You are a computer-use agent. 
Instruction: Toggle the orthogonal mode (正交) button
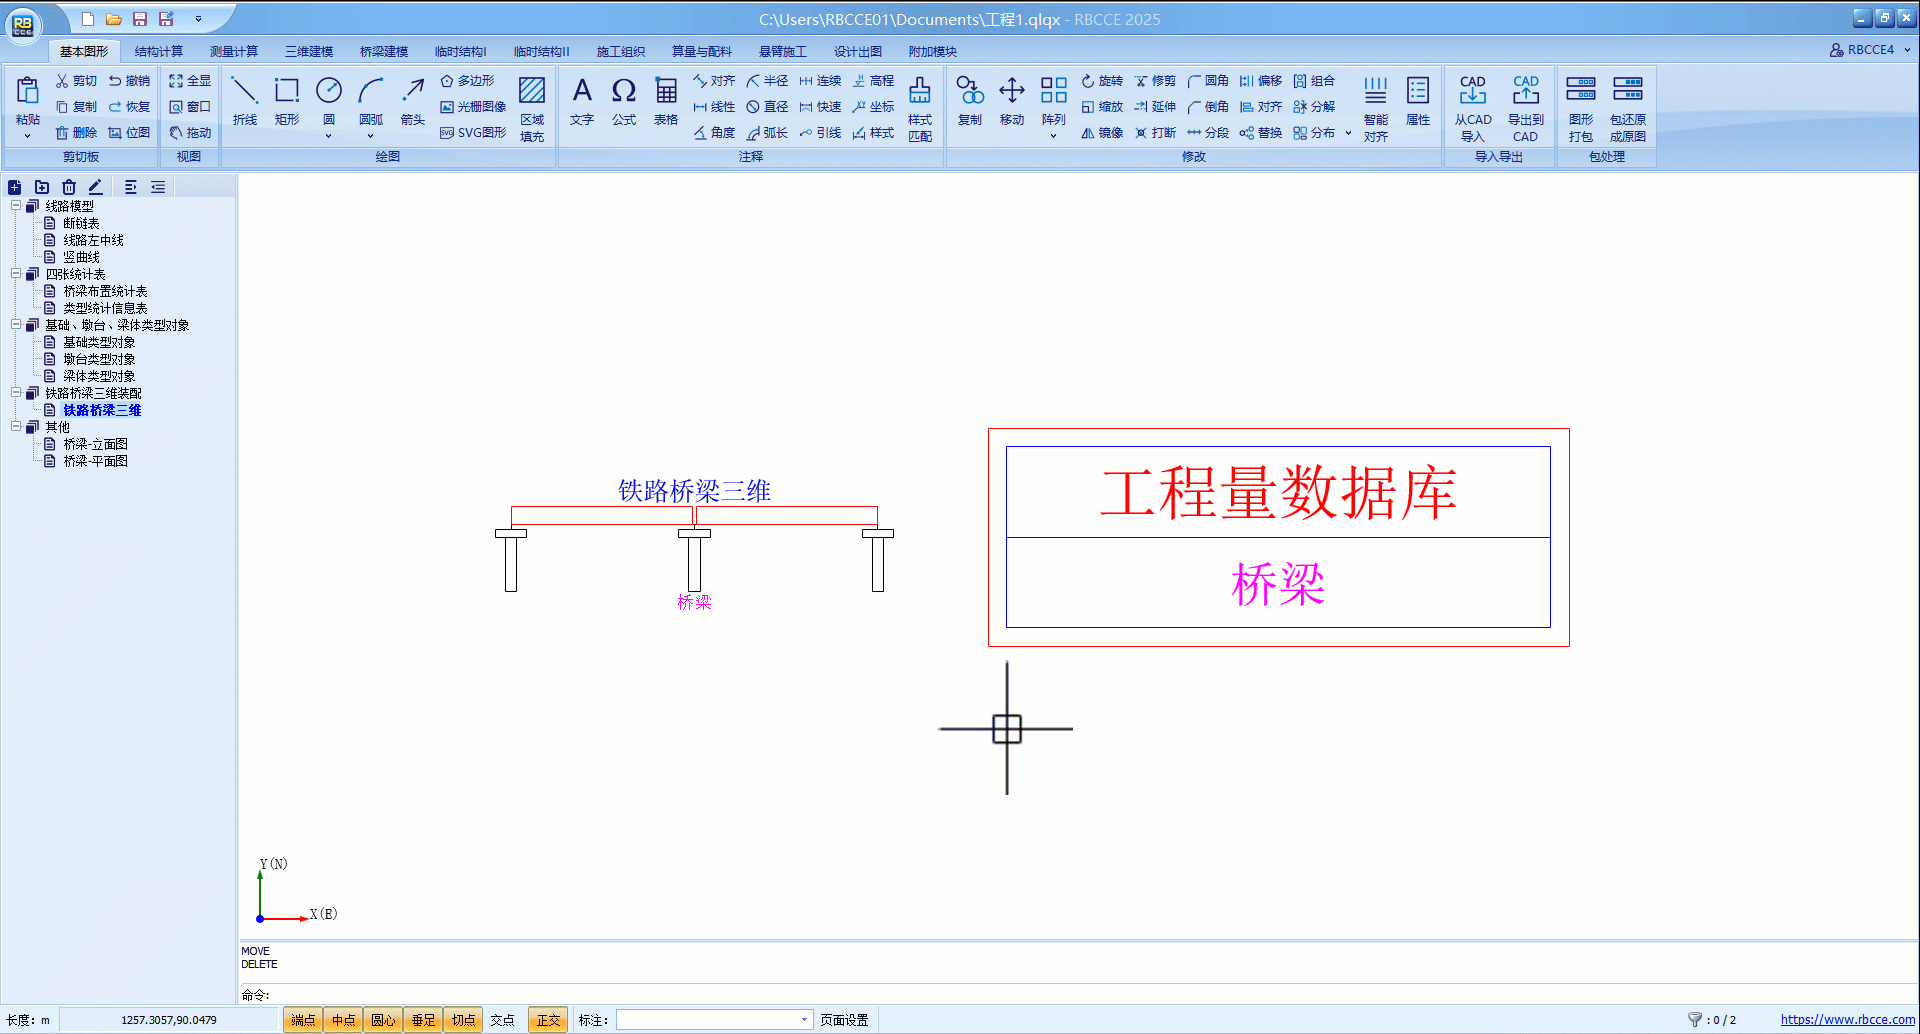click(548, 1020)
